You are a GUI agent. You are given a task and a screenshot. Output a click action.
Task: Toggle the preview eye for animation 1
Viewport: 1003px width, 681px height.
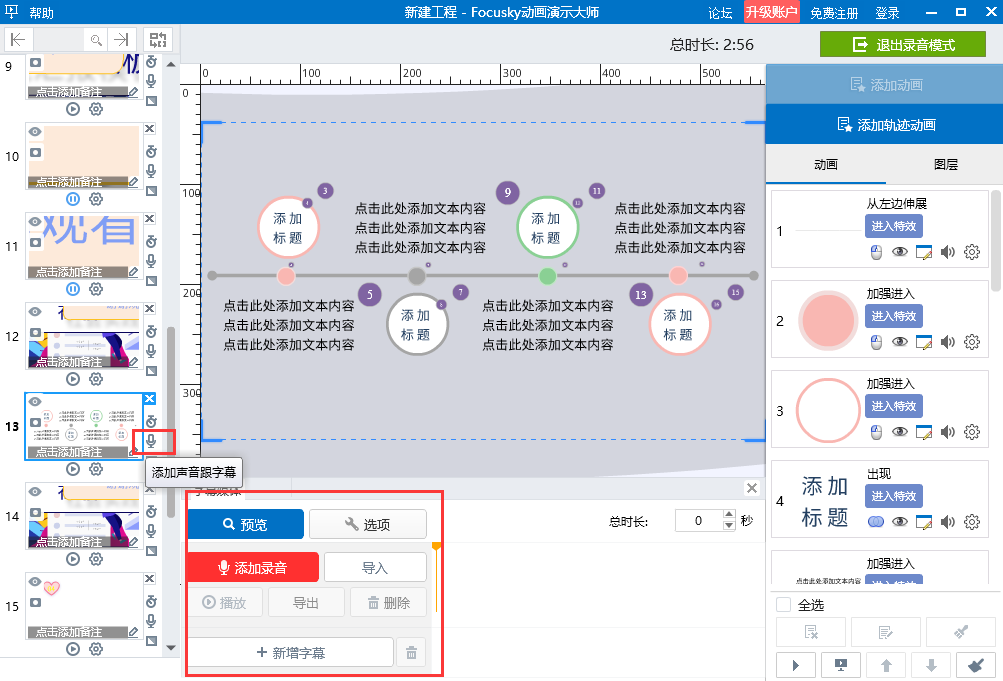(900, 252)
